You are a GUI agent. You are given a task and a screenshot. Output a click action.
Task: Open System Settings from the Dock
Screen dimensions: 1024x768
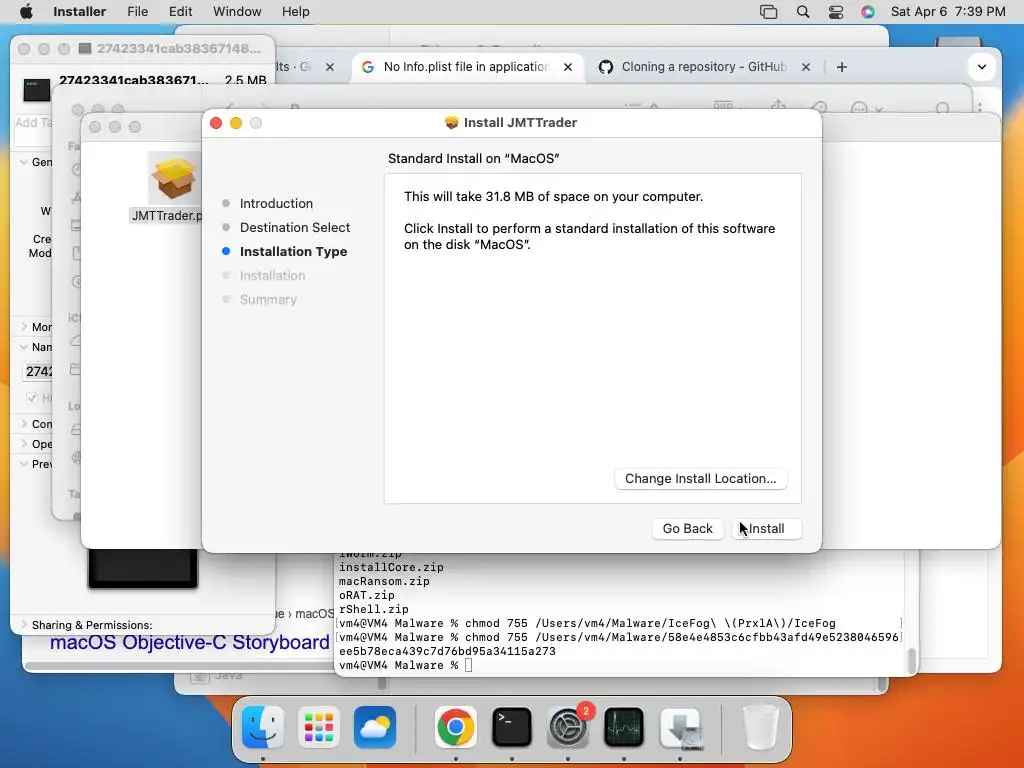pos(568,727)
